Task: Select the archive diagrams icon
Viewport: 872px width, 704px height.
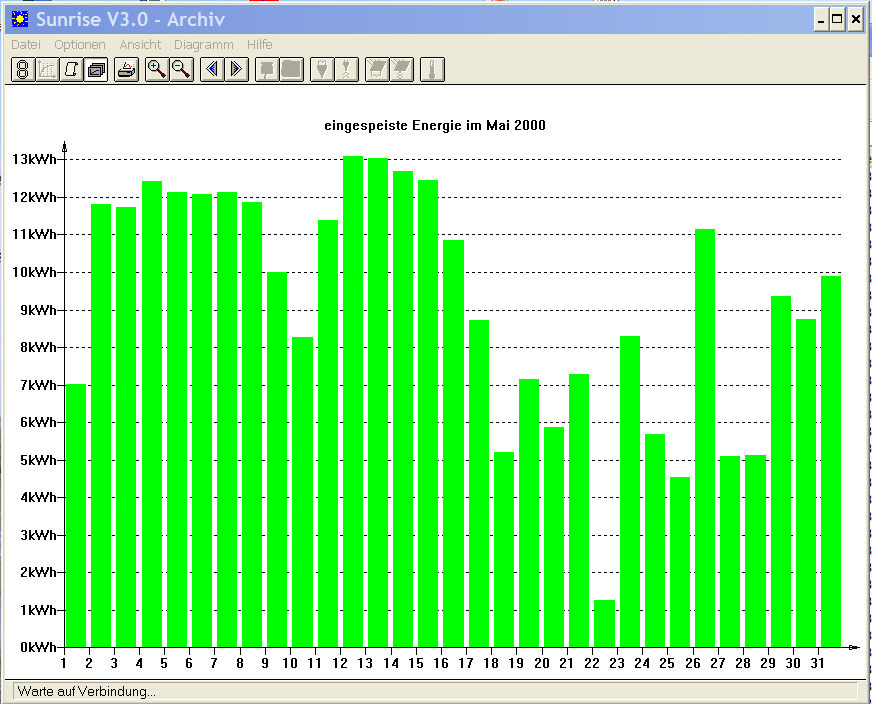Action: tap(96, 70)
